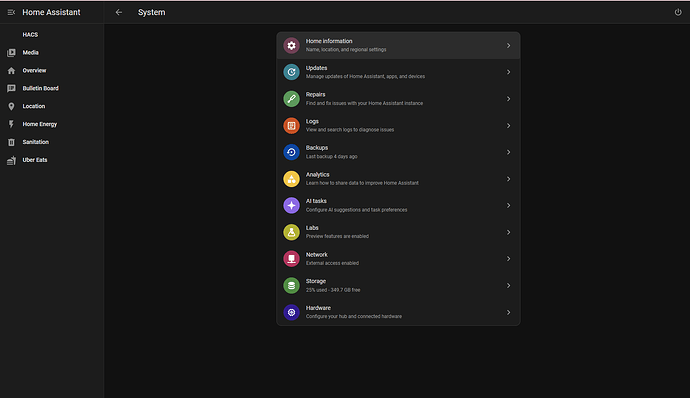Viewport: 690px width, 398px height.
Task: Click the purple AI tasks sparkle icon
Action: pyautogui.click(x=291, y=206)
